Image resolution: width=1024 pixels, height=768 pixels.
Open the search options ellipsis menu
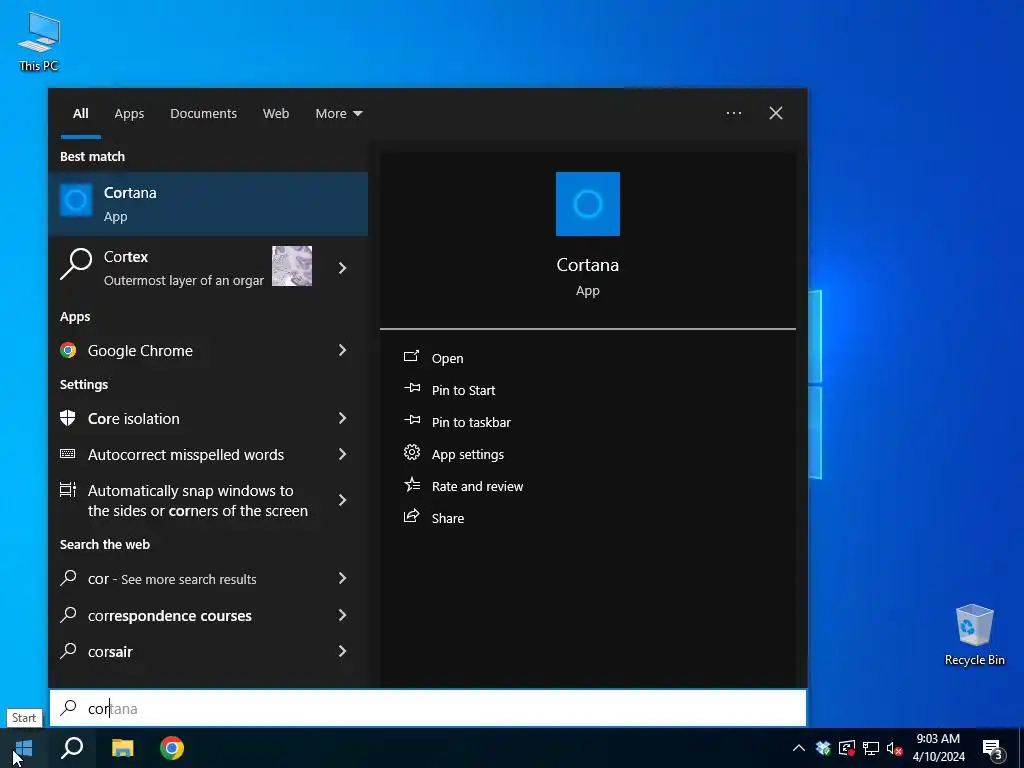click(x=734, y=113)
